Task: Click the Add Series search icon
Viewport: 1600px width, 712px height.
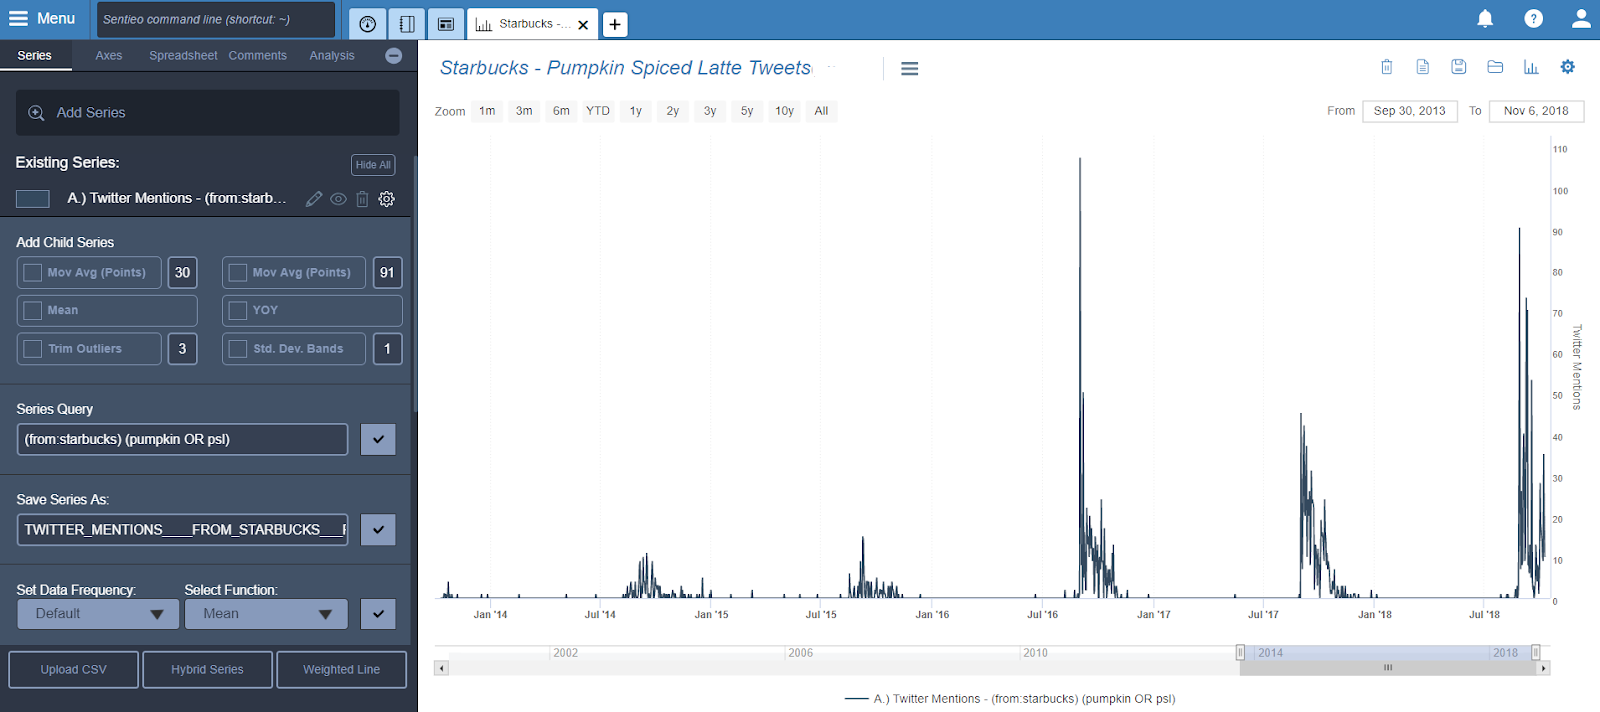Action: pos(36,113)
